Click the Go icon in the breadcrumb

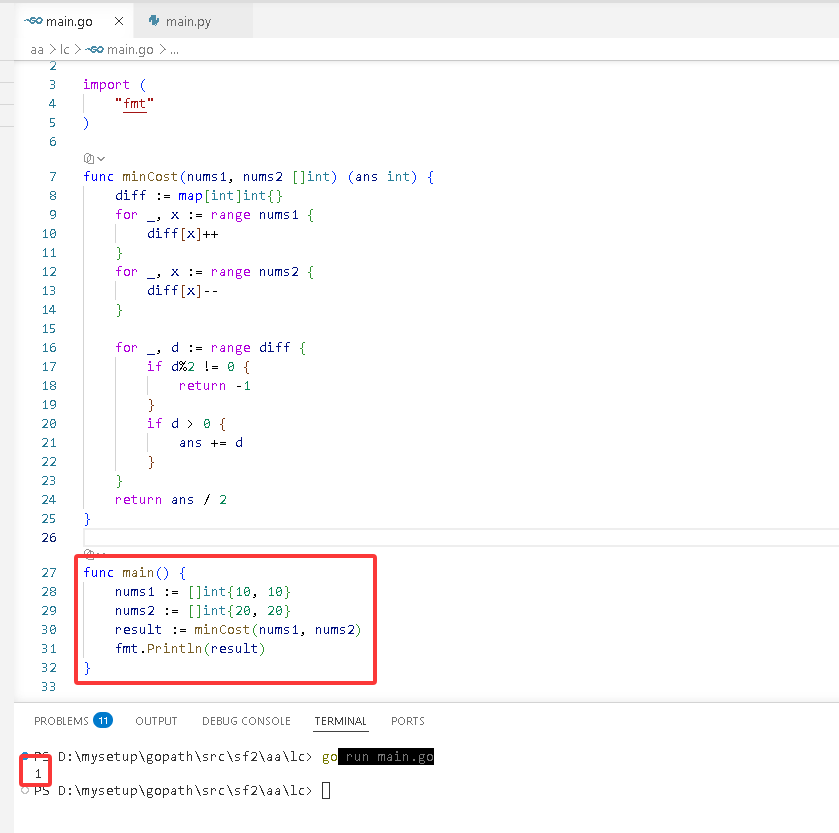(94, 50)
